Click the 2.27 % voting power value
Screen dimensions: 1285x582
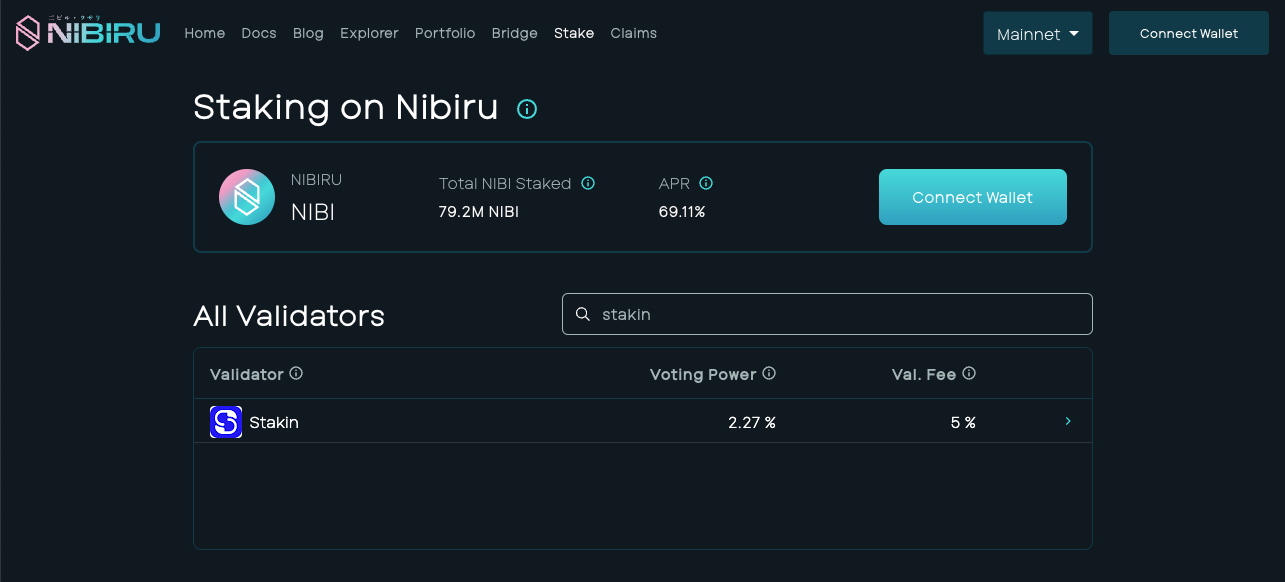pos(752,422)
